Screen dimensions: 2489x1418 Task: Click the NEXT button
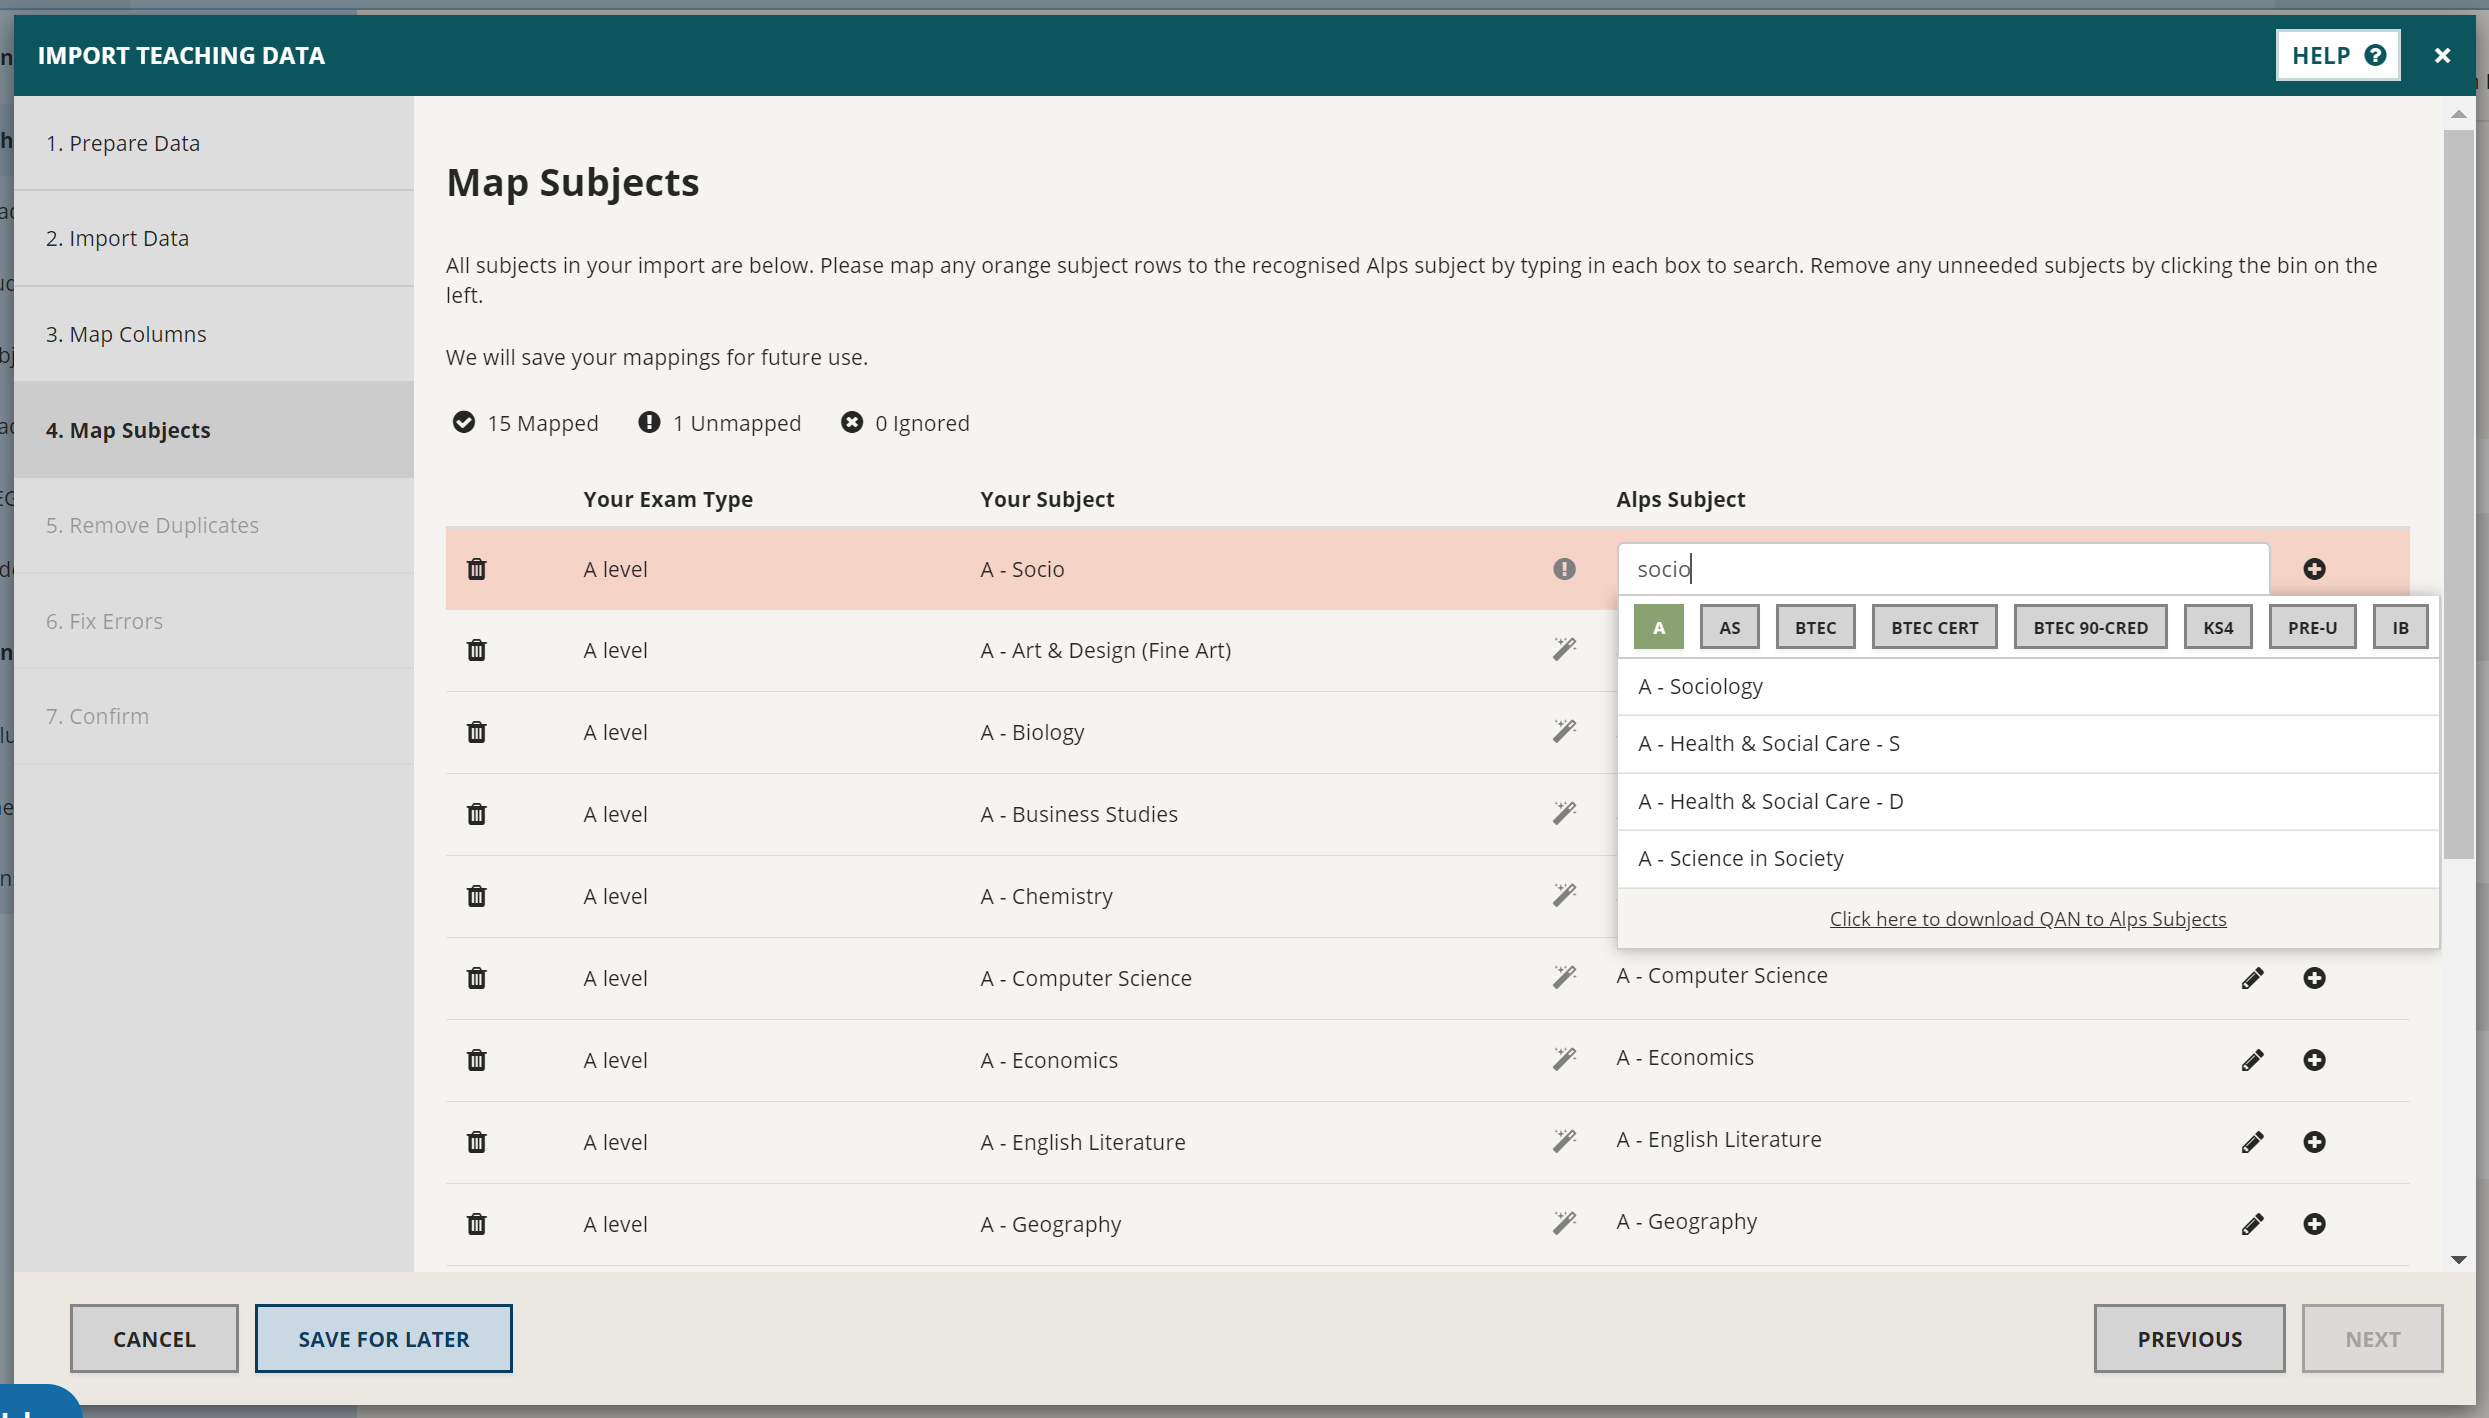2372,1339
